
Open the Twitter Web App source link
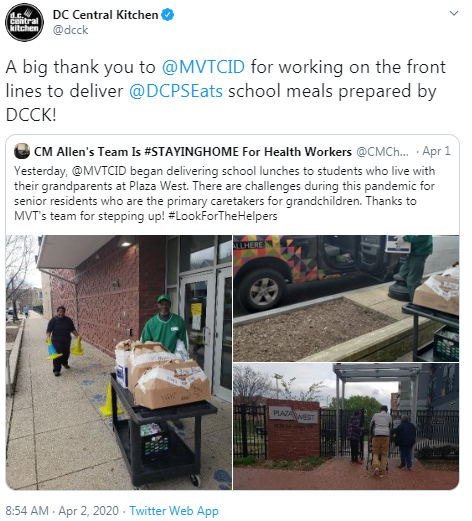[174, 511]
